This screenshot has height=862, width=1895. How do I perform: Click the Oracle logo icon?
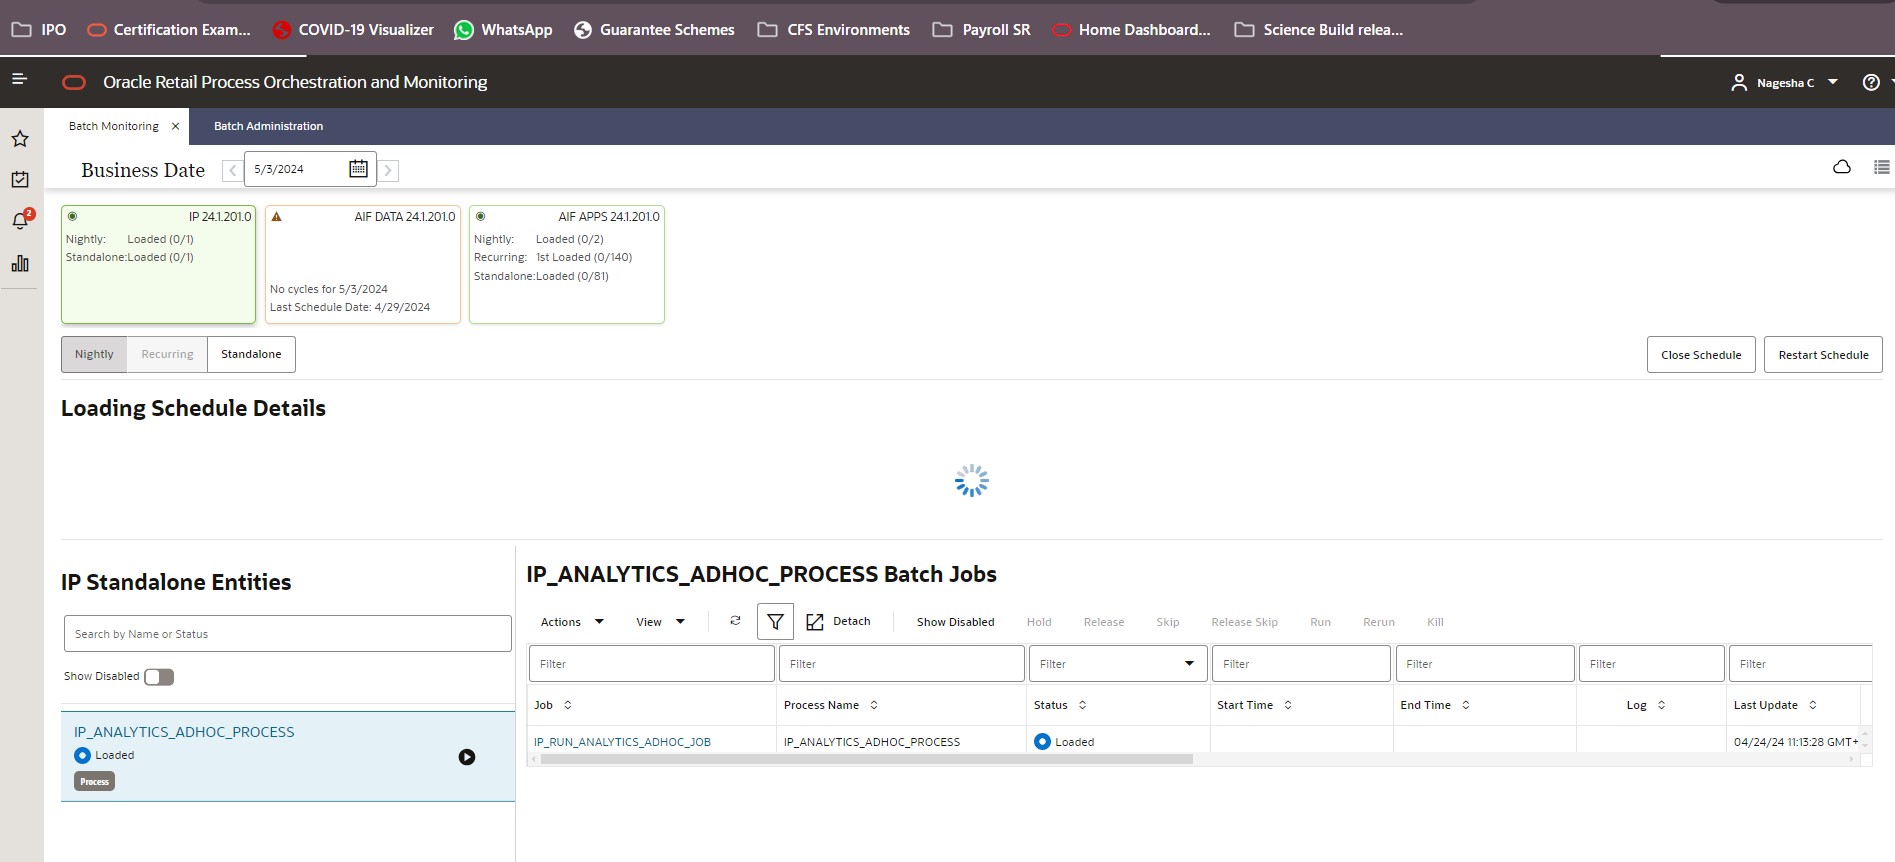pos(74,82)
